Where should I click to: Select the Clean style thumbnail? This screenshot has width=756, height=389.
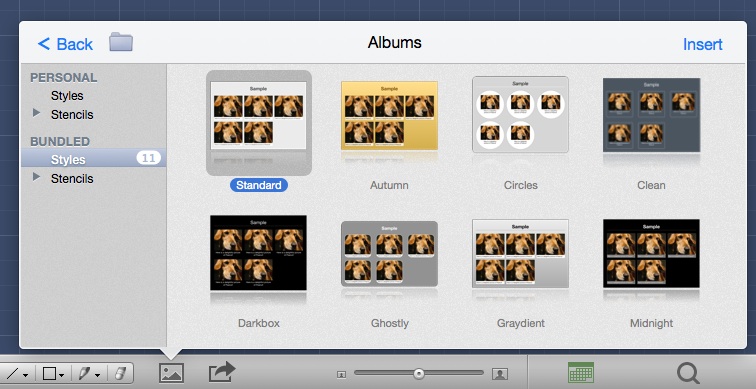point(651,115)
